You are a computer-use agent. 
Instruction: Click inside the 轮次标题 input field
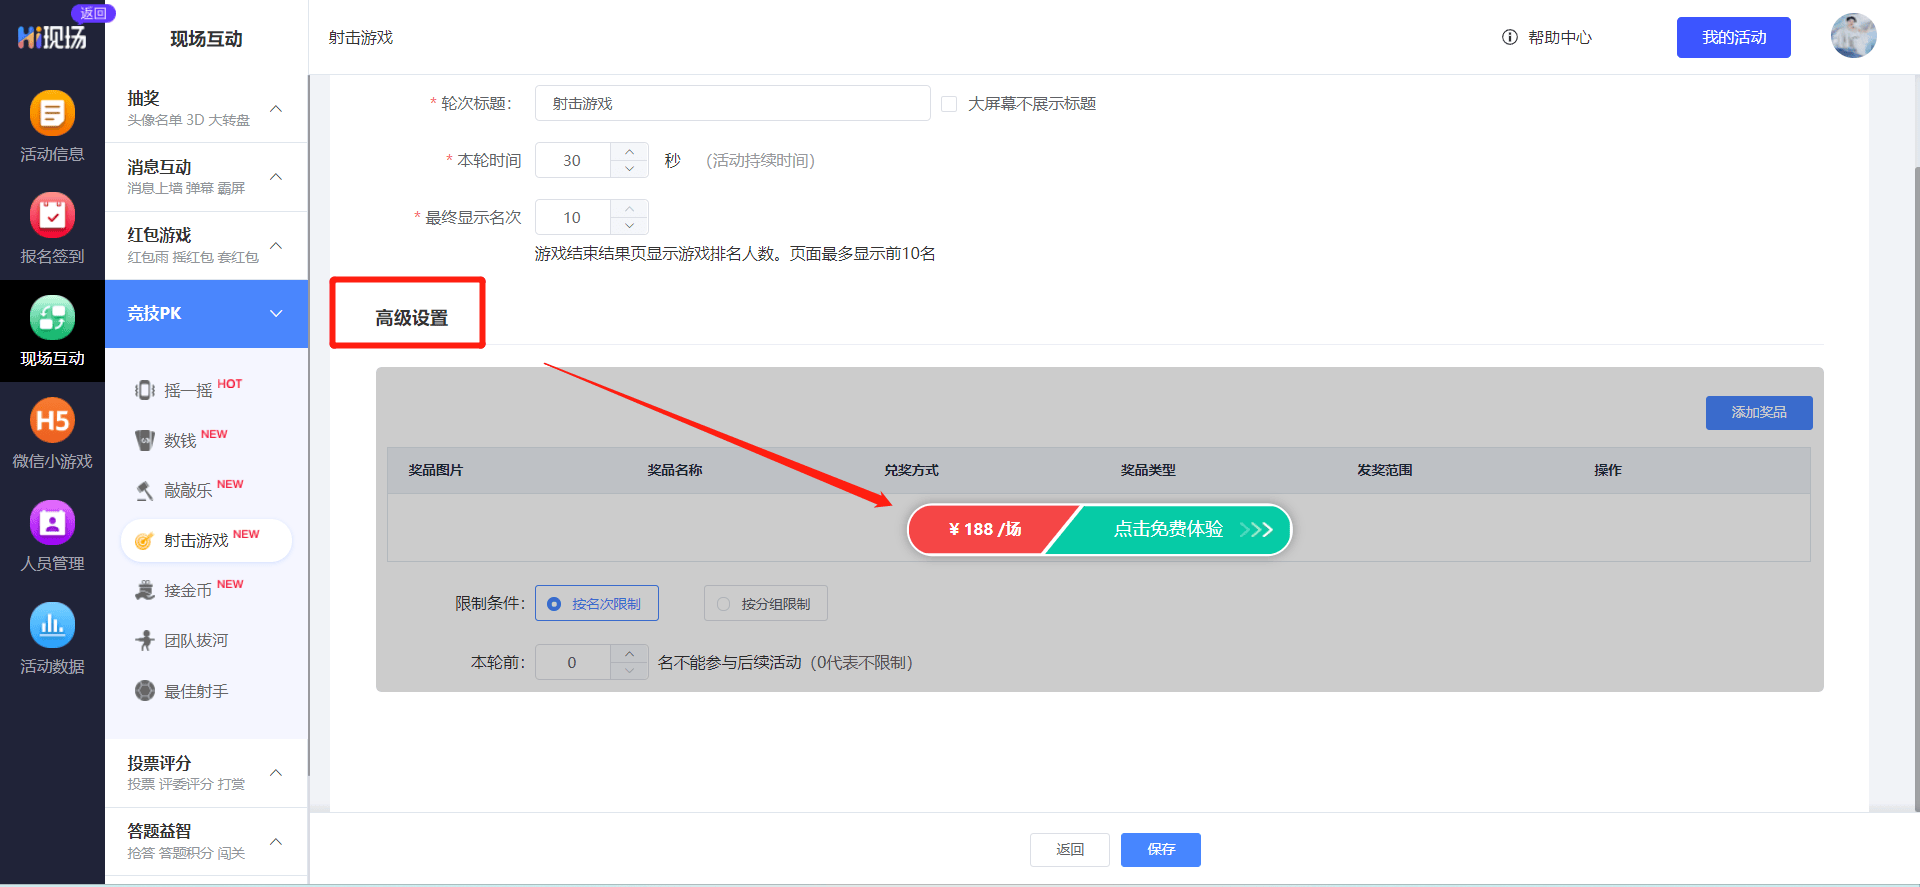[x=732, y=103]
